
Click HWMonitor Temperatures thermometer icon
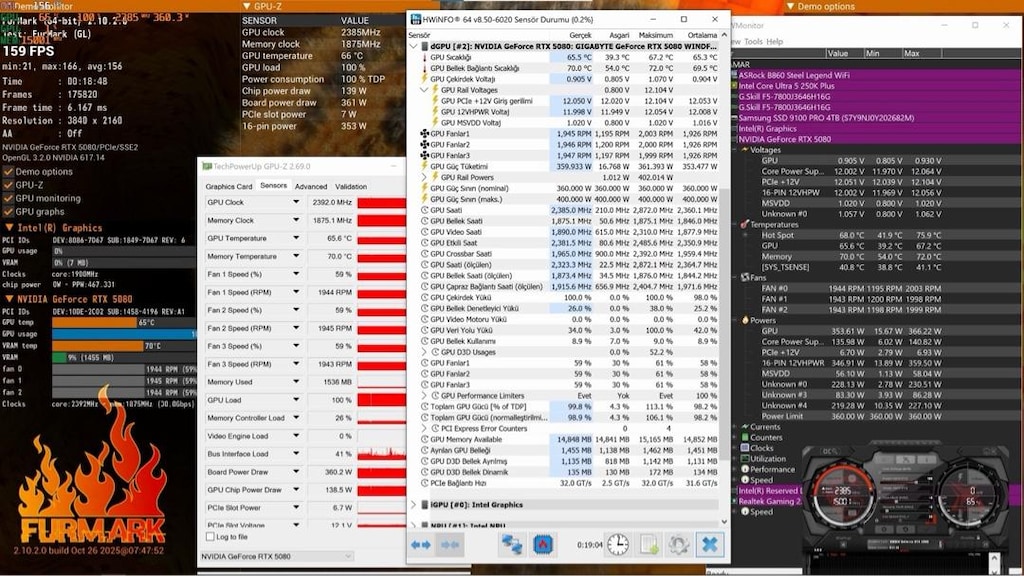coord(744,225)
